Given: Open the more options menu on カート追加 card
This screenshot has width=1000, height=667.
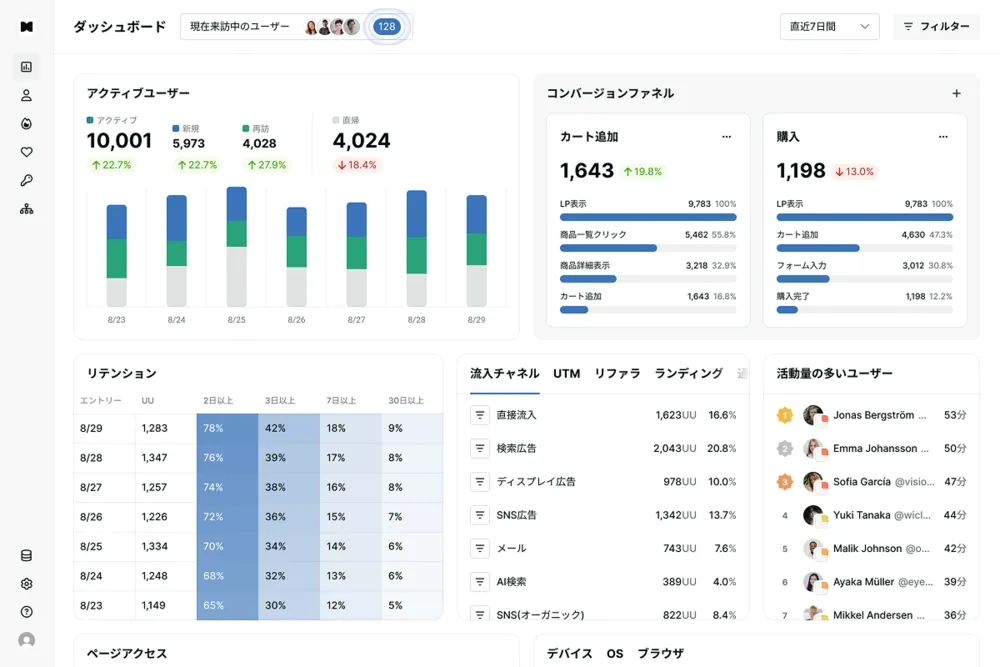Looking at the screenshot, I should coord(726,136).
